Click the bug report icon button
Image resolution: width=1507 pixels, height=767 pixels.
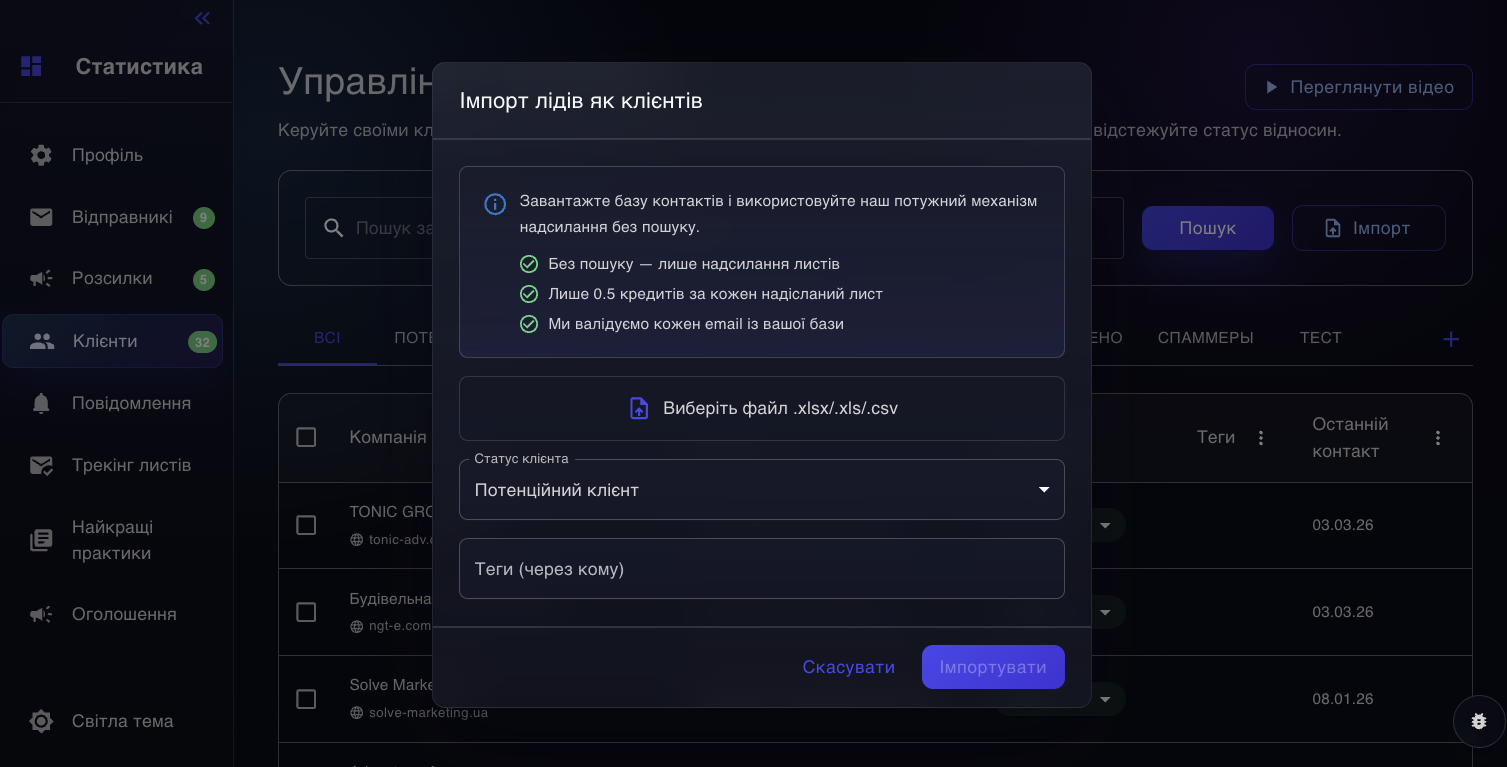tap(1479, 721)
